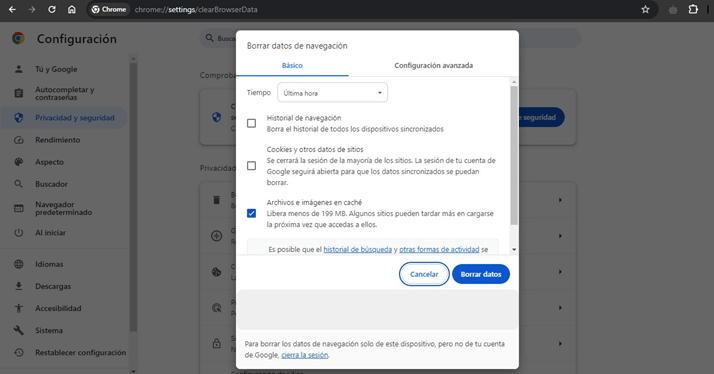This screenshot has width=714, height=374.
Task: Click the cierra la sesión link
Action: tap(305, 355)
